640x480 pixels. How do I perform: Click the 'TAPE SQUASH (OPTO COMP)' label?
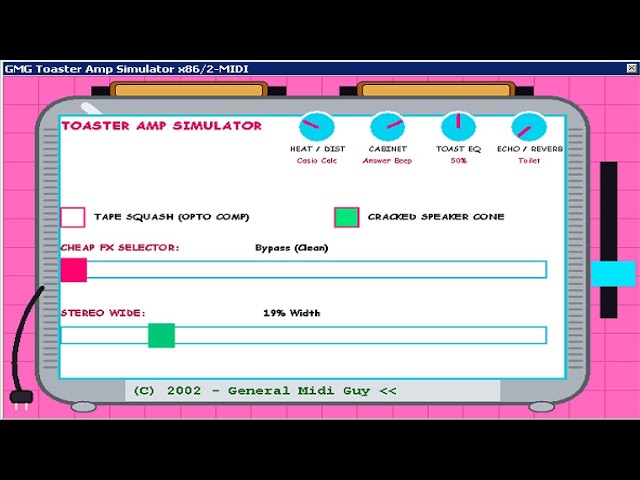[171, 217]
